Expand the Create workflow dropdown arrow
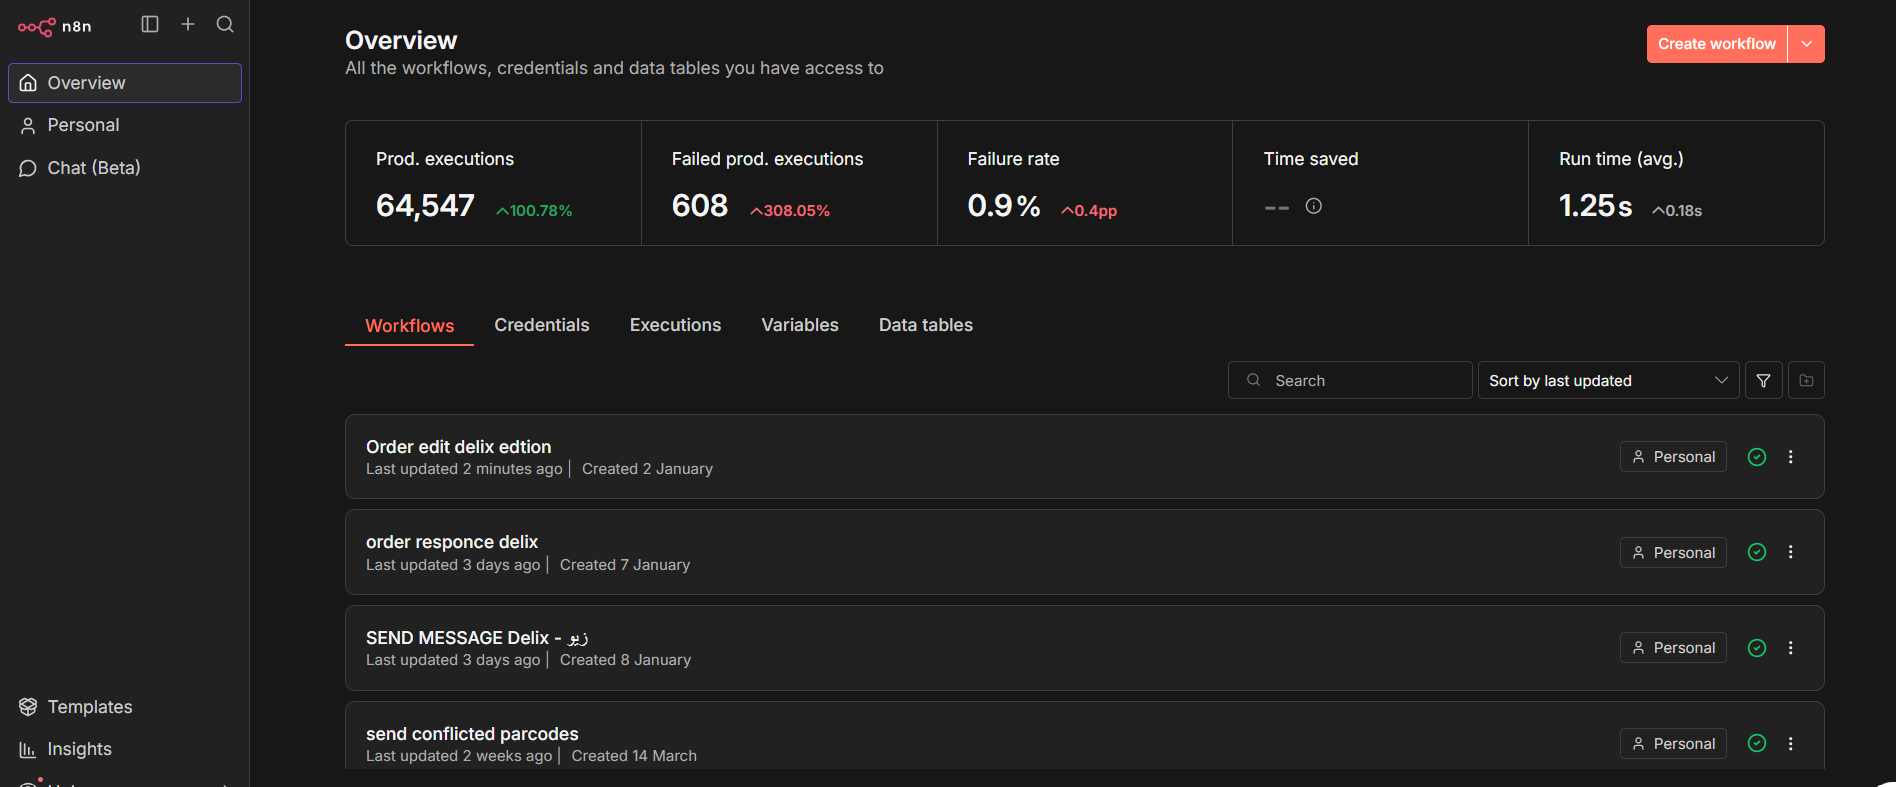The height and width of the screenshot is (787, 1896). pos(1806,44)
